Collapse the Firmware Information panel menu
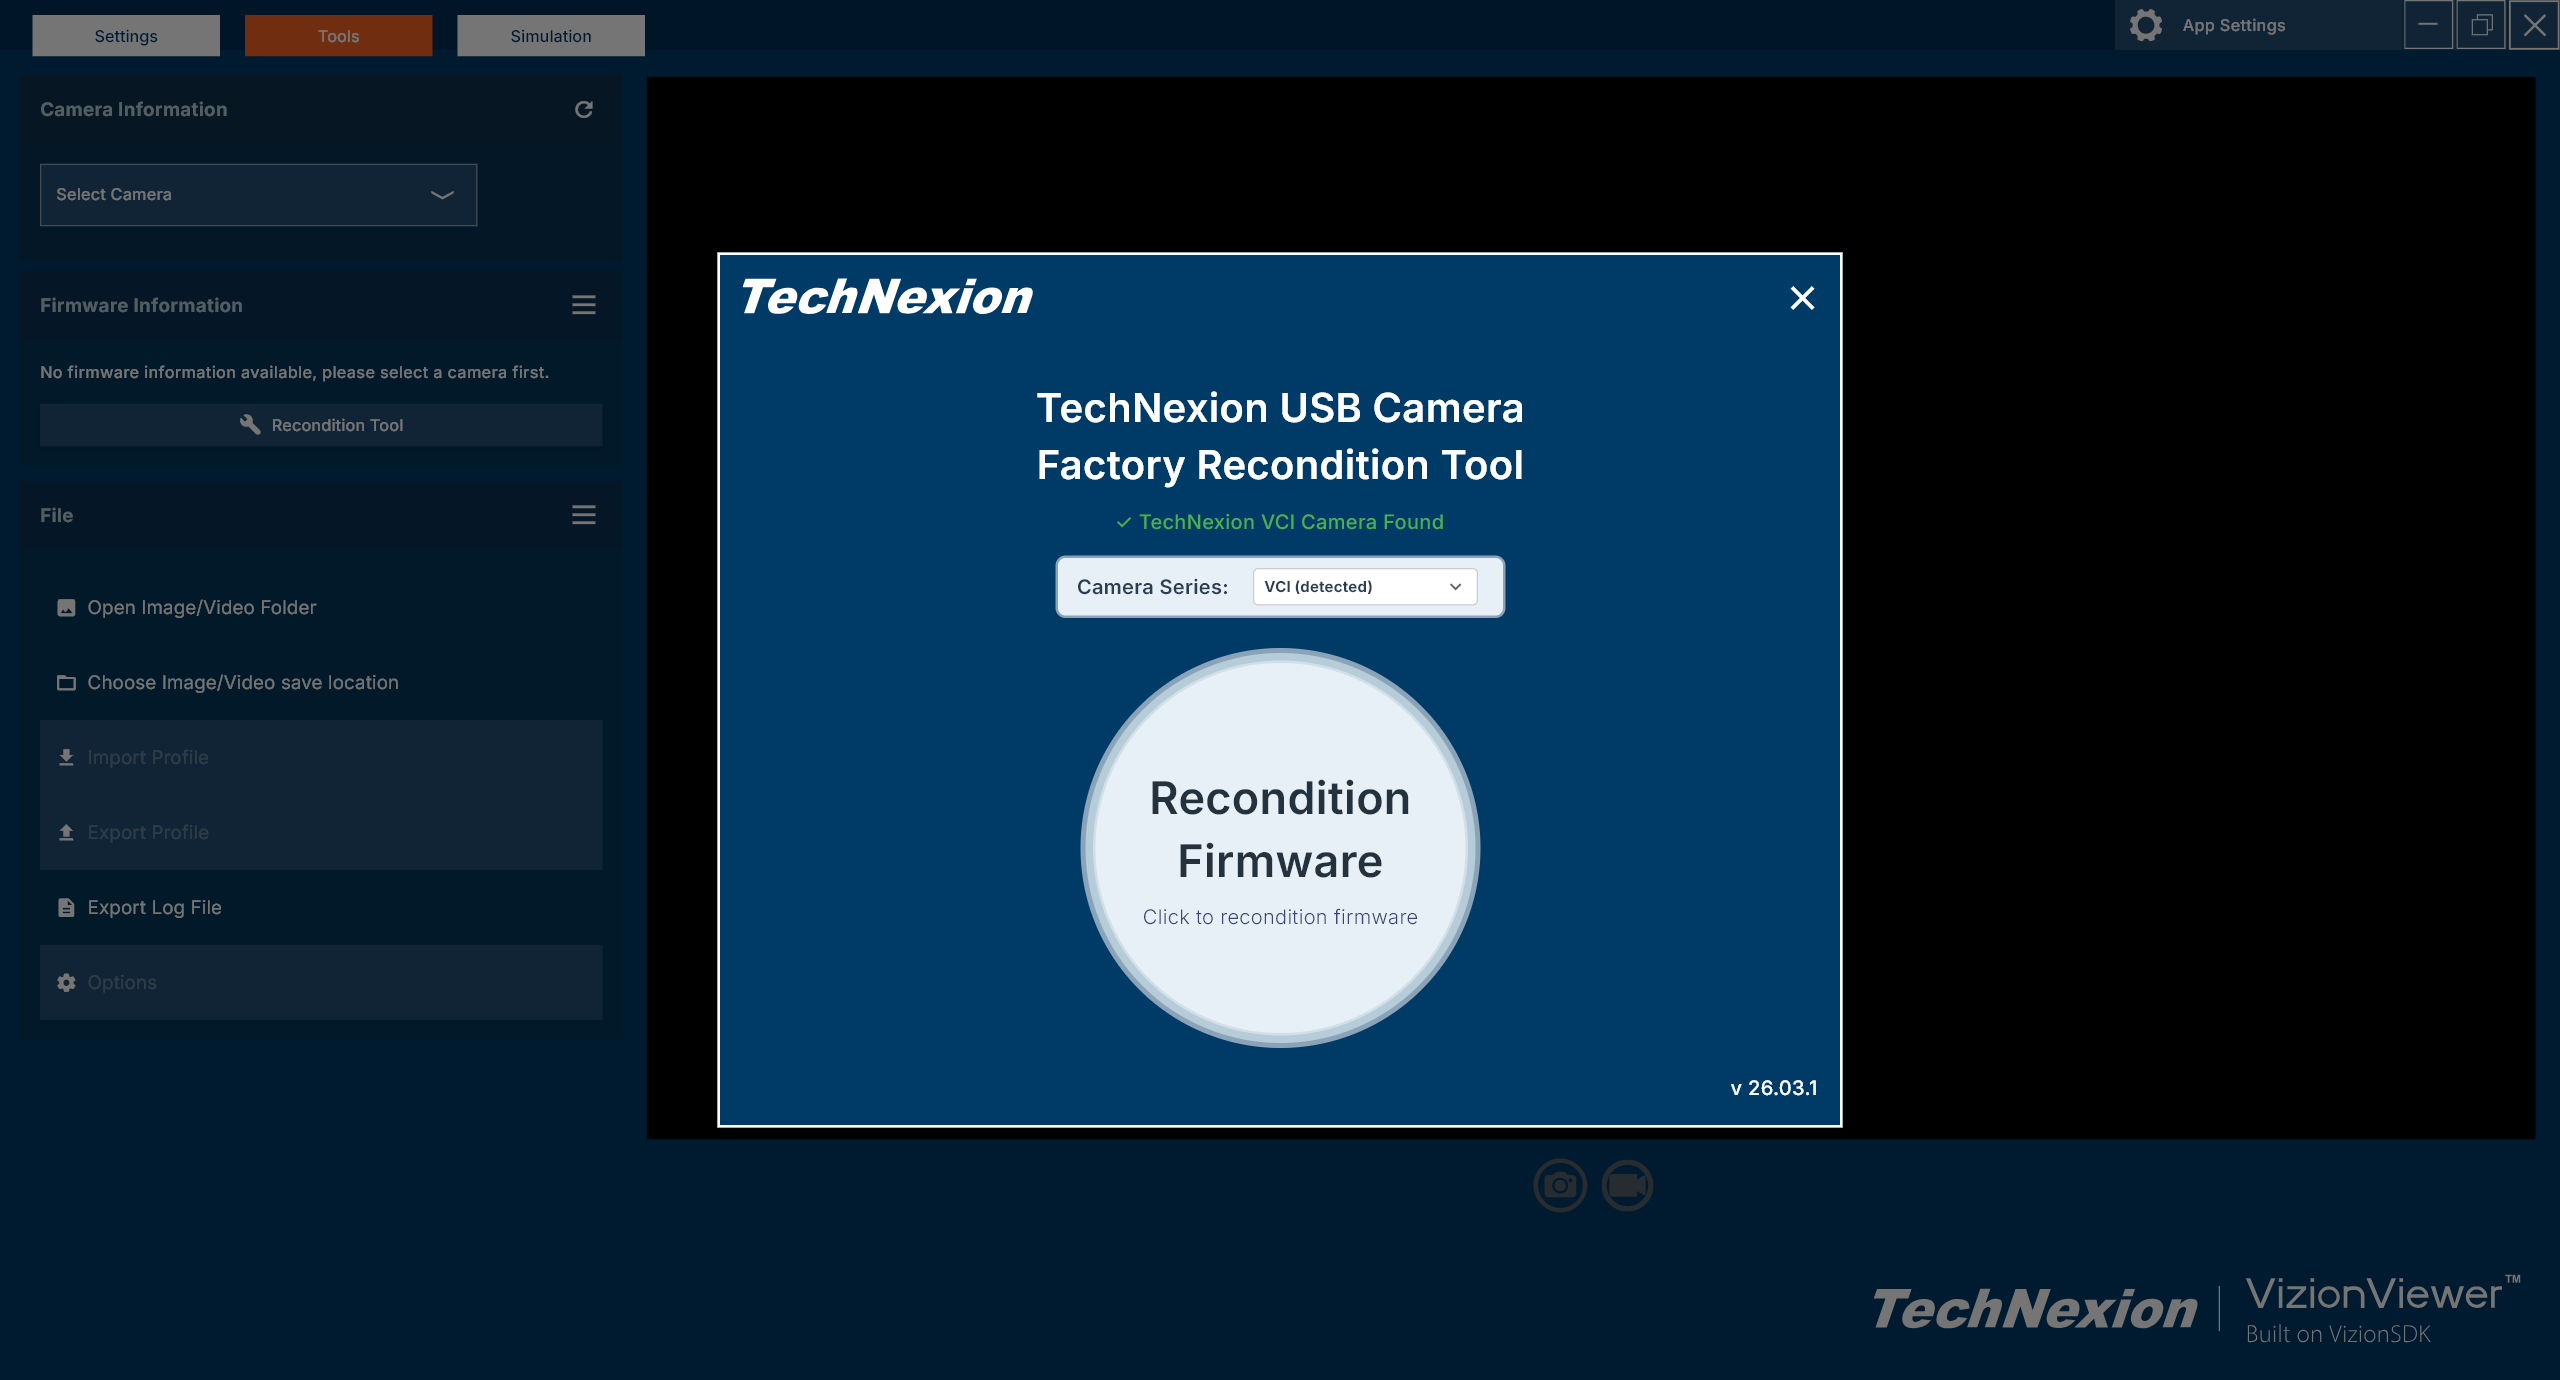Viewport: 2560px width, 1380px height. (583, 306)
